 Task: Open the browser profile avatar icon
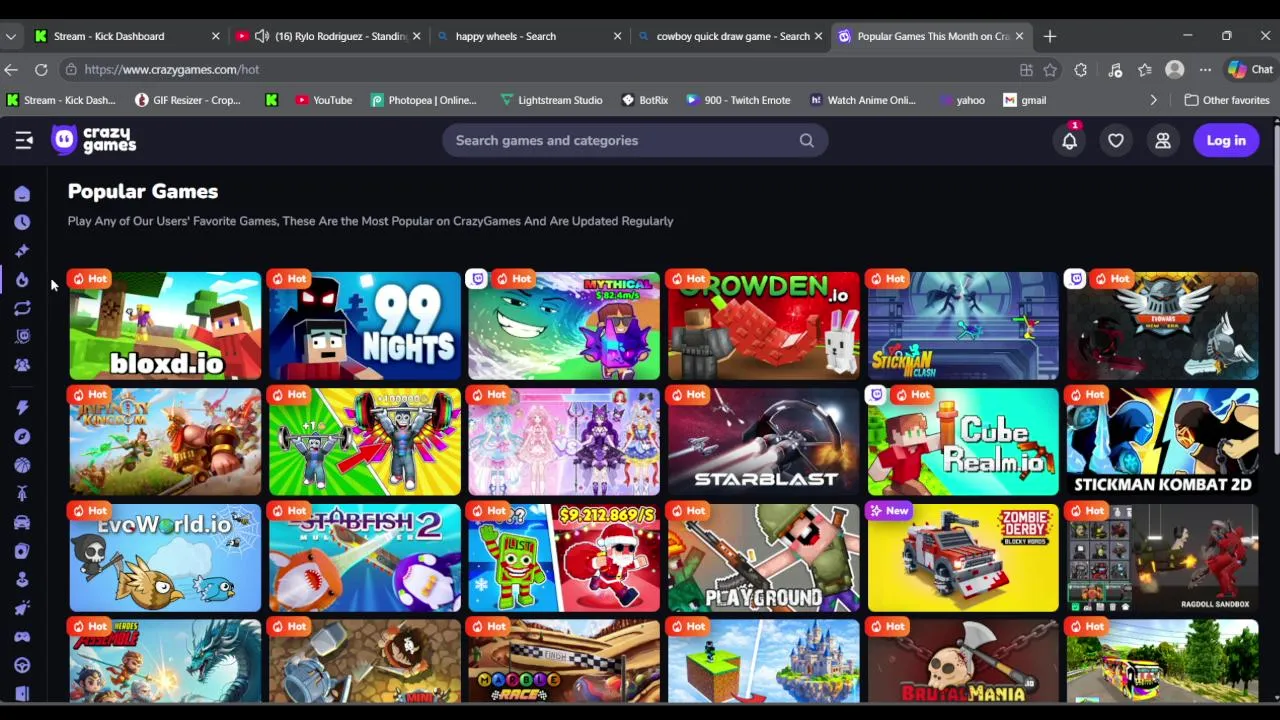pos(1175,70)
